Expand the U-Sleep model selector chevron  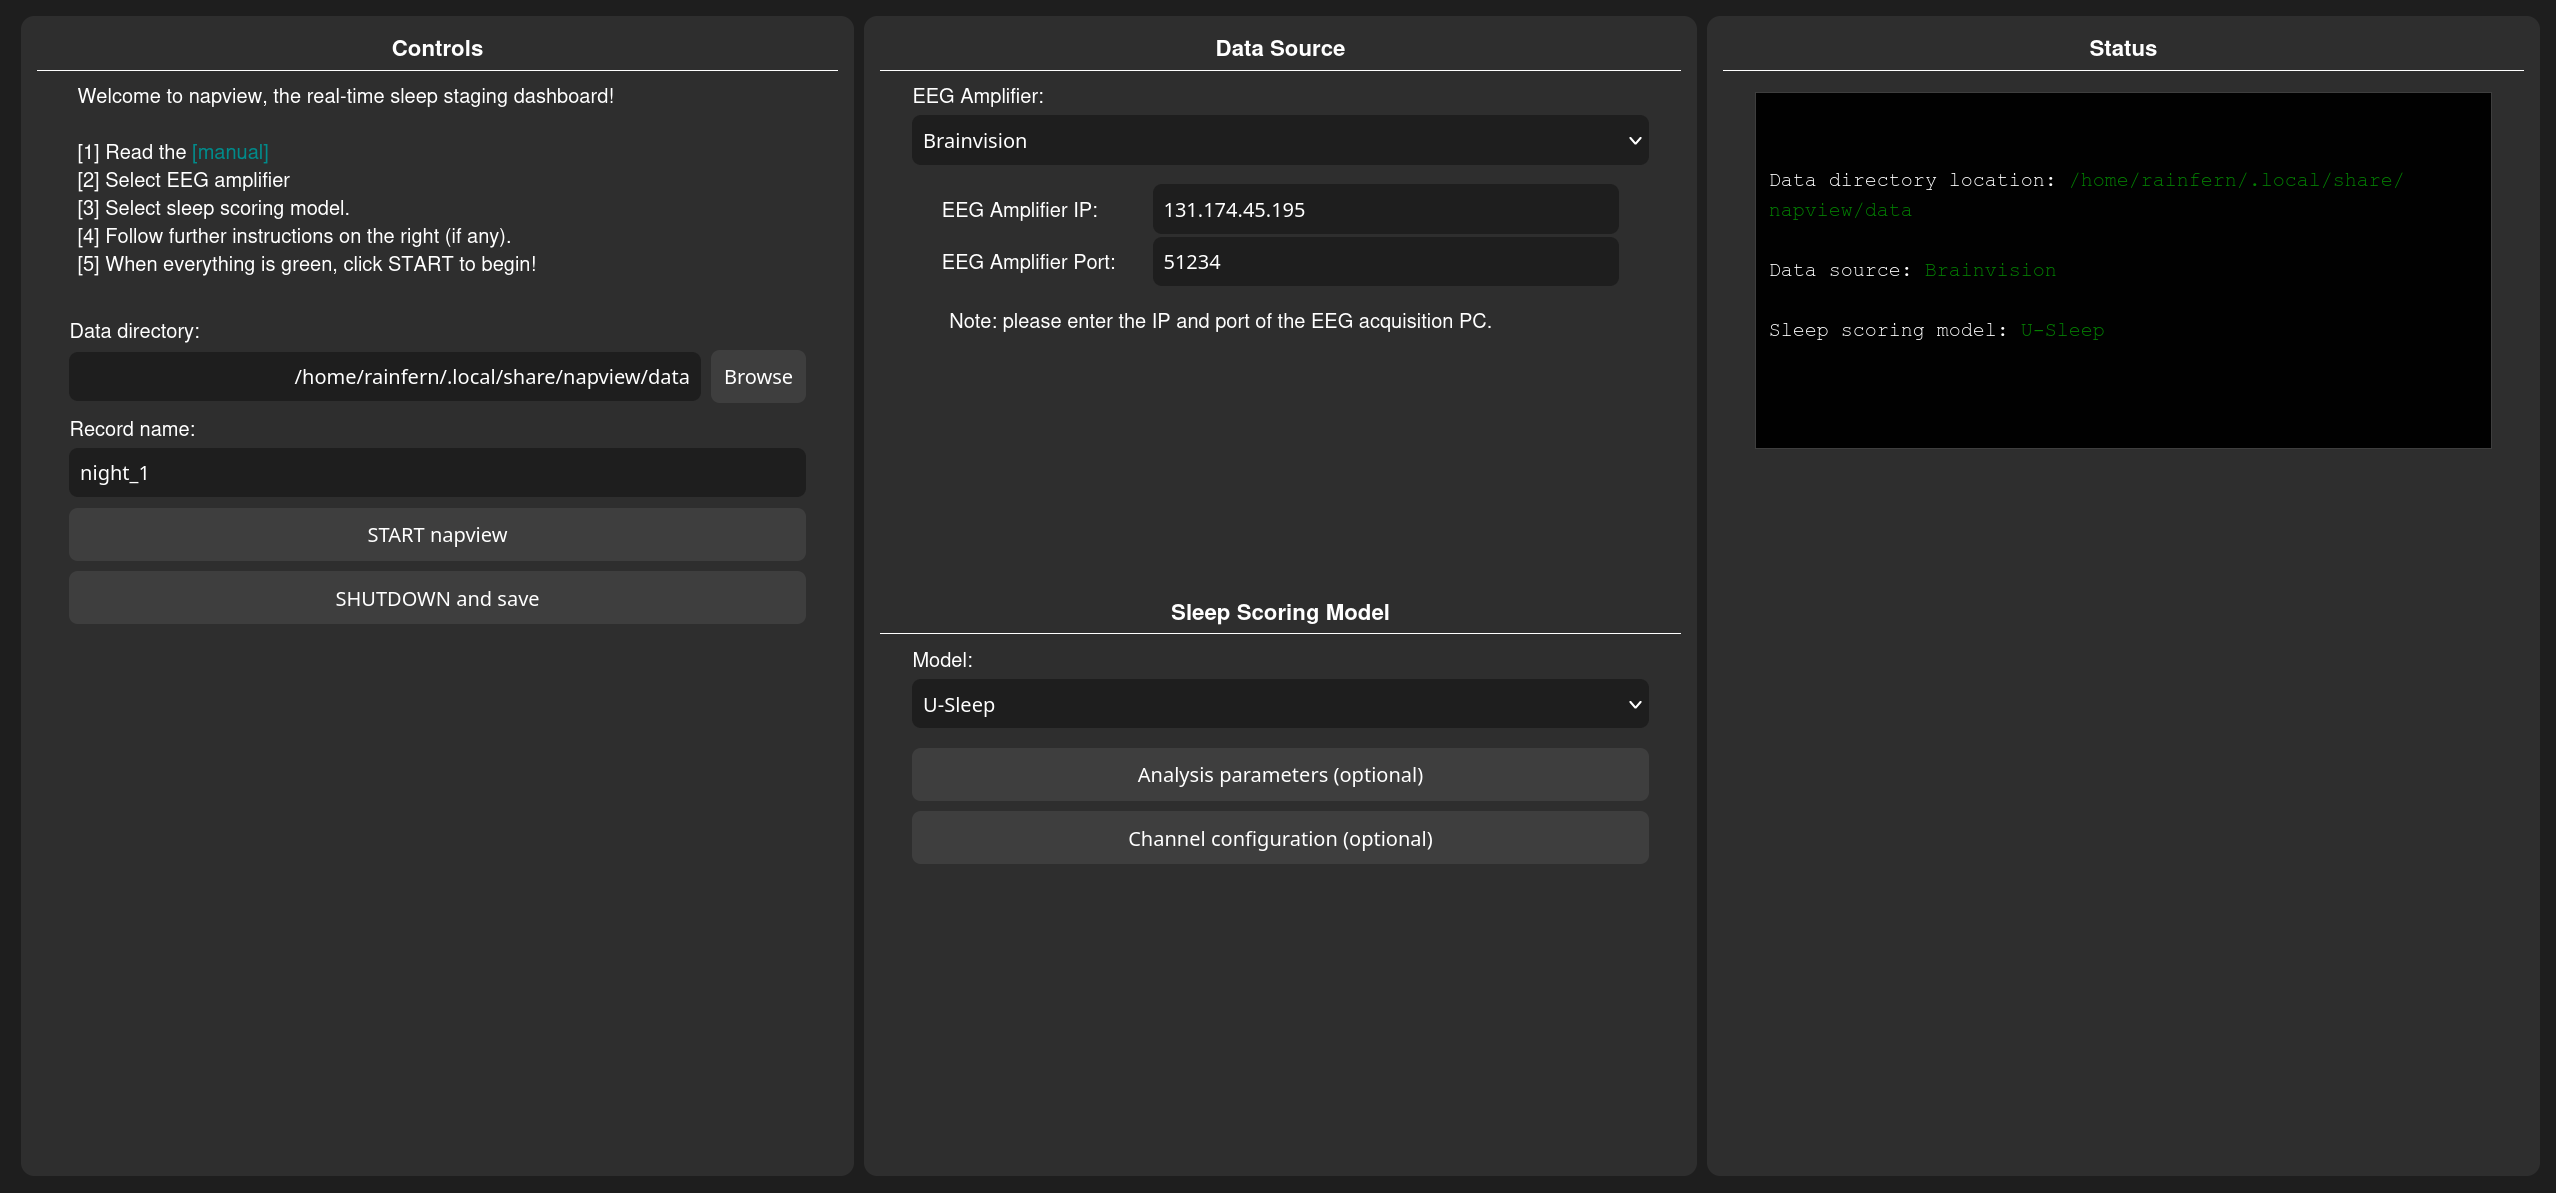pos(1634,704)
